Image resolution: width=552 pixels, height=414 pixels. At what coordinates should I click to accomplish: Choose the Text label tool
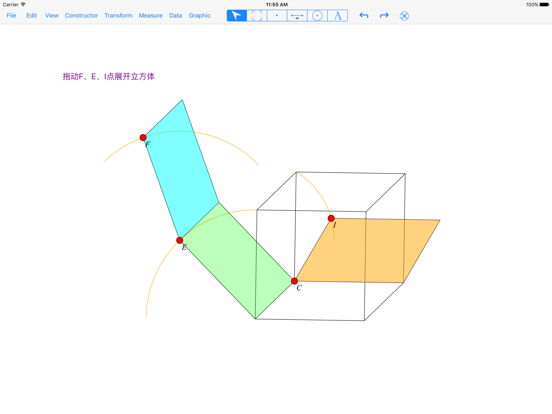point(338,15)
